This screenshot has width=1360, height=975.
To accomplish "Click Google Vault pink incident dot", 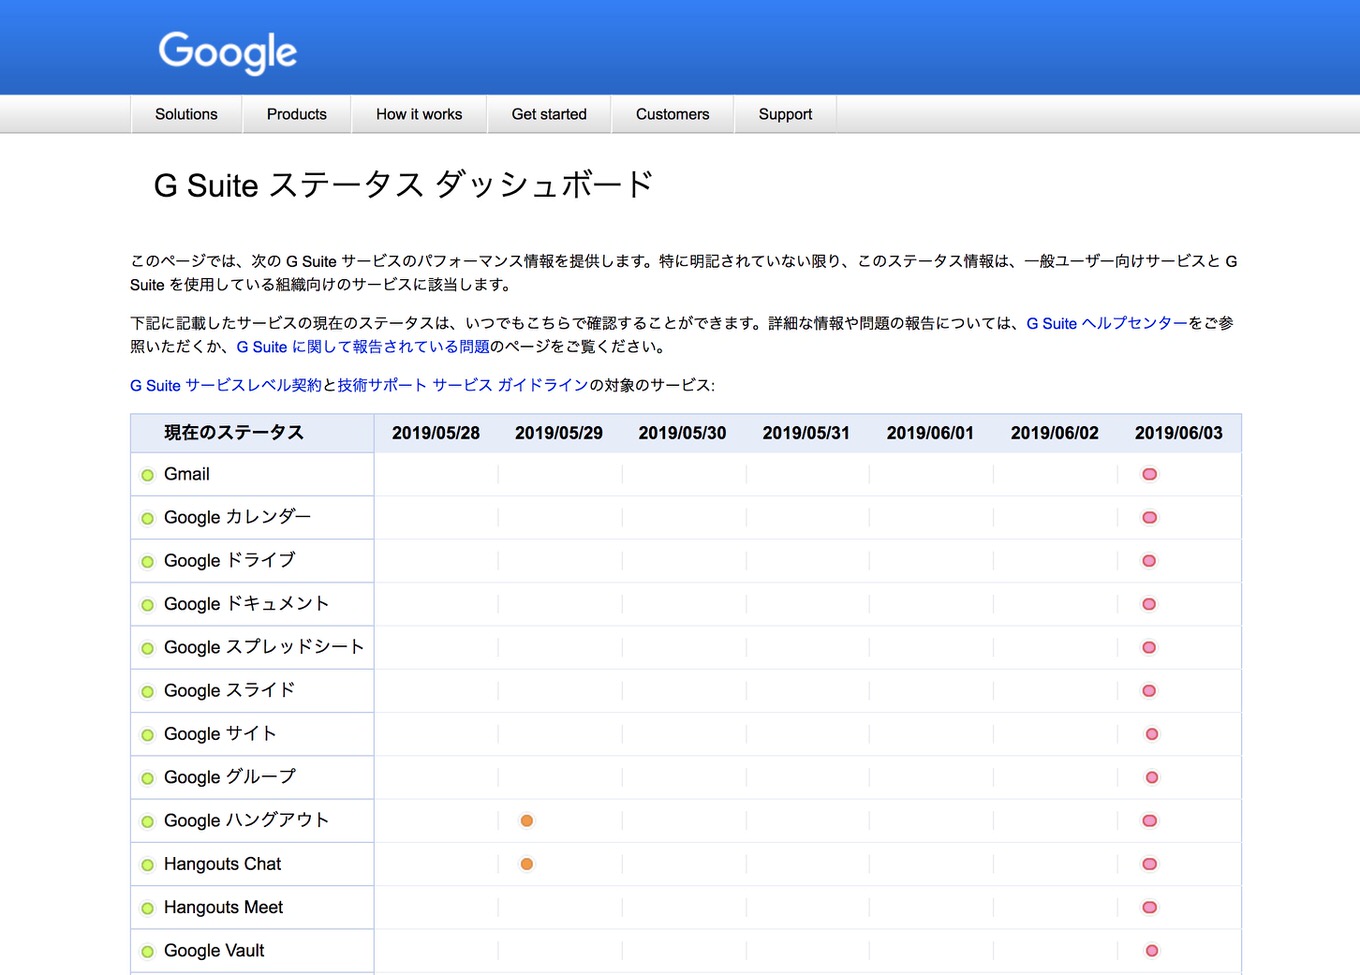I will click(x=1152, y=951).
